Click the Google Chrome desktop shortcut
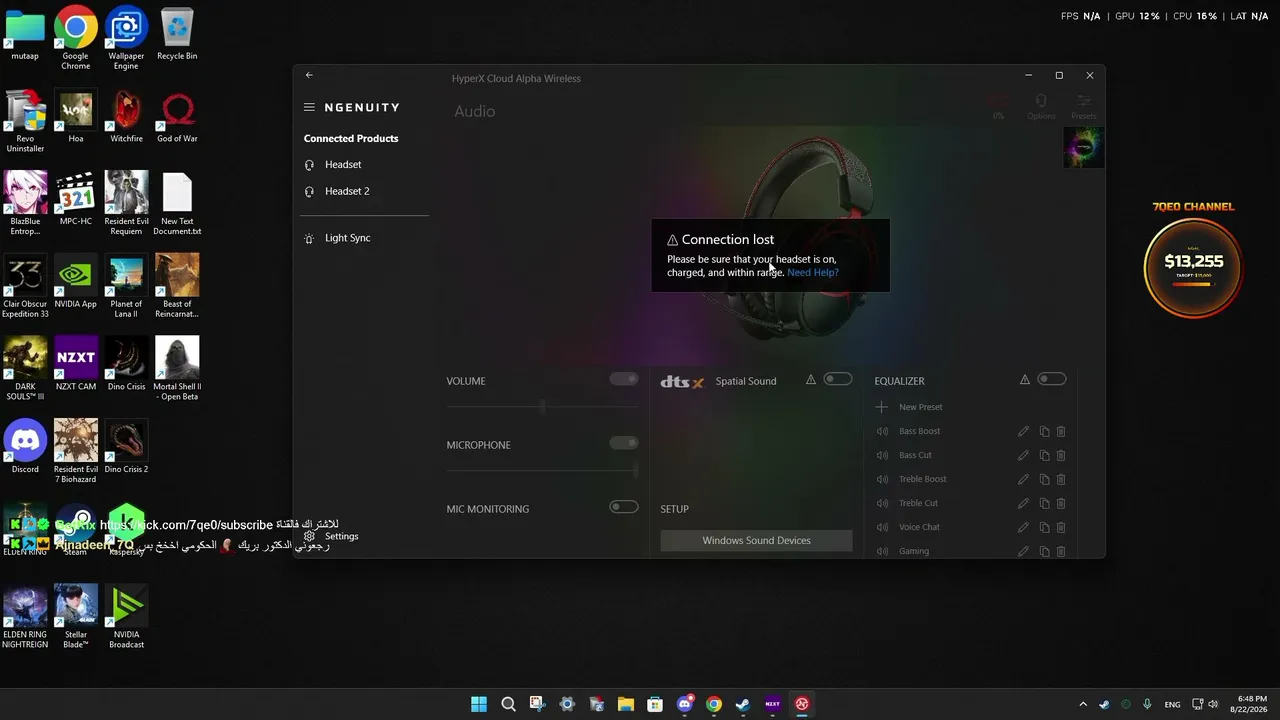 tap(76, 38)
